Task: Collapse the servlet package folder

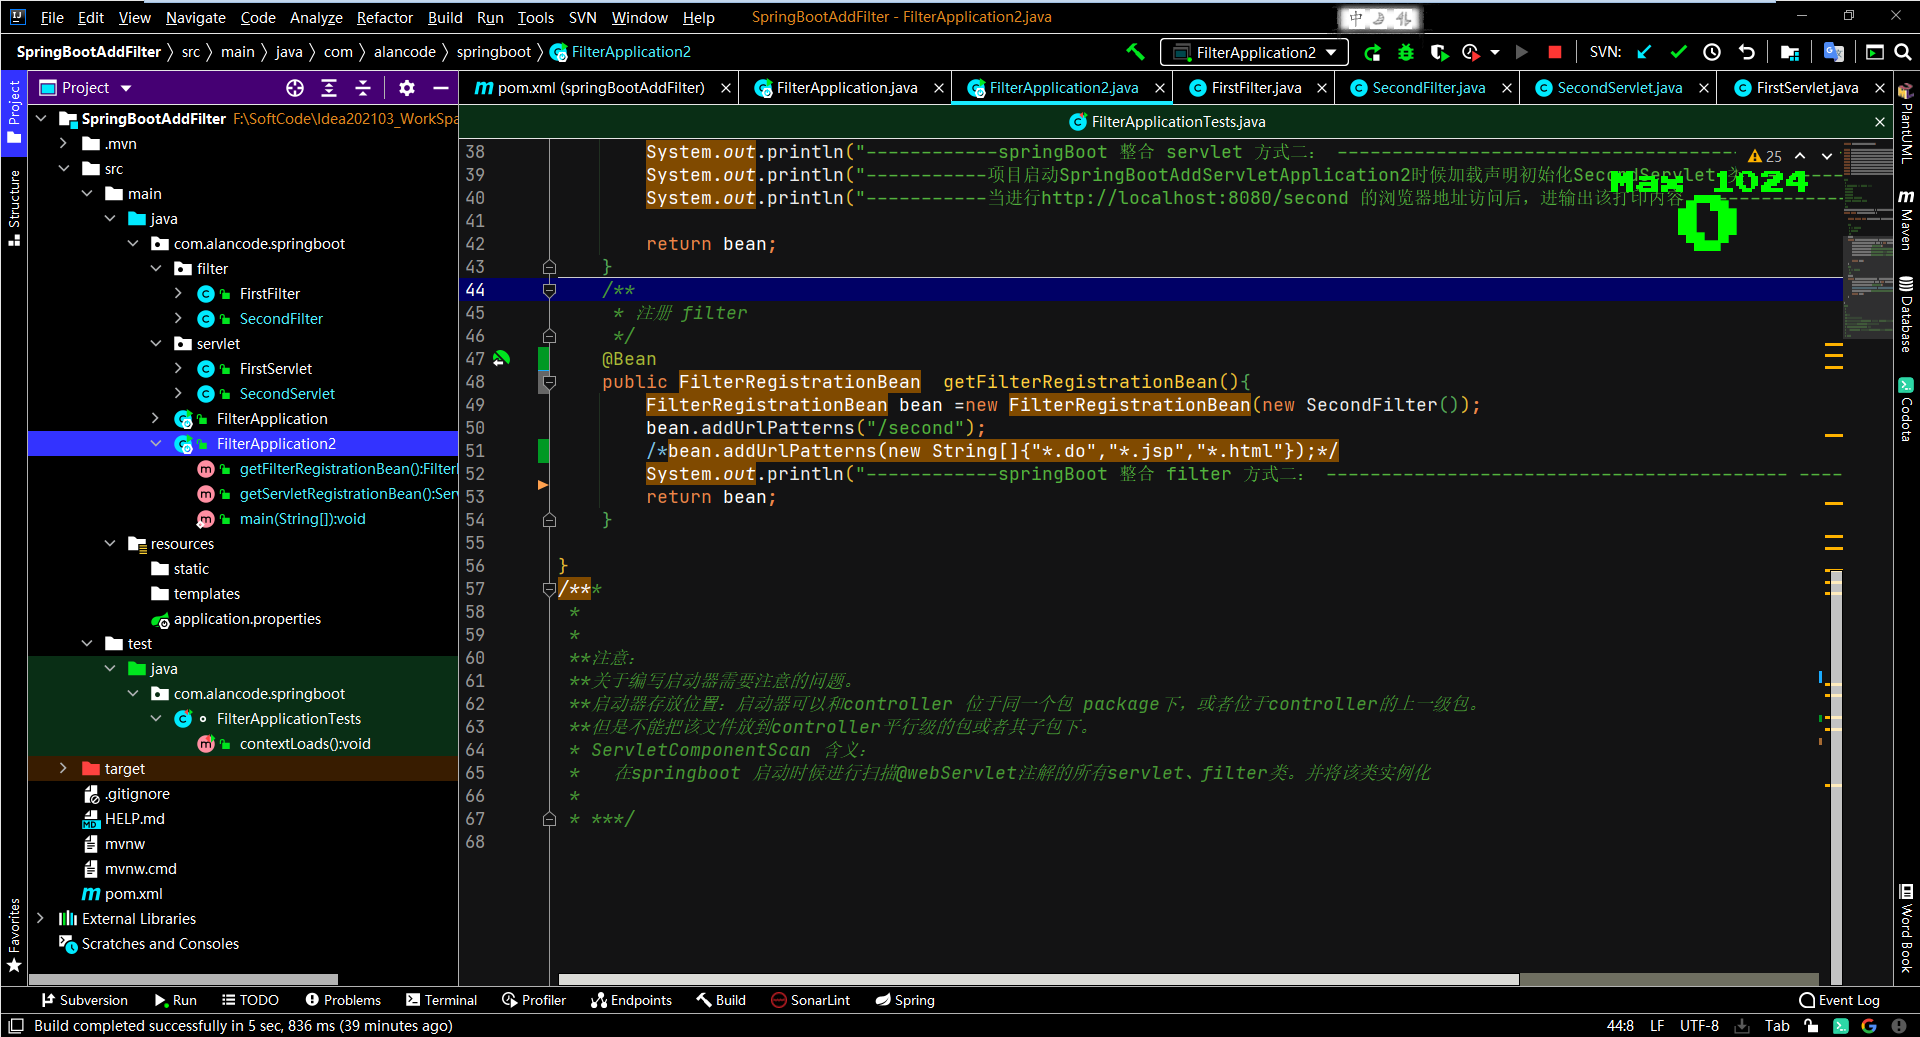Action: pyautogui.click(x=156, y=344)
